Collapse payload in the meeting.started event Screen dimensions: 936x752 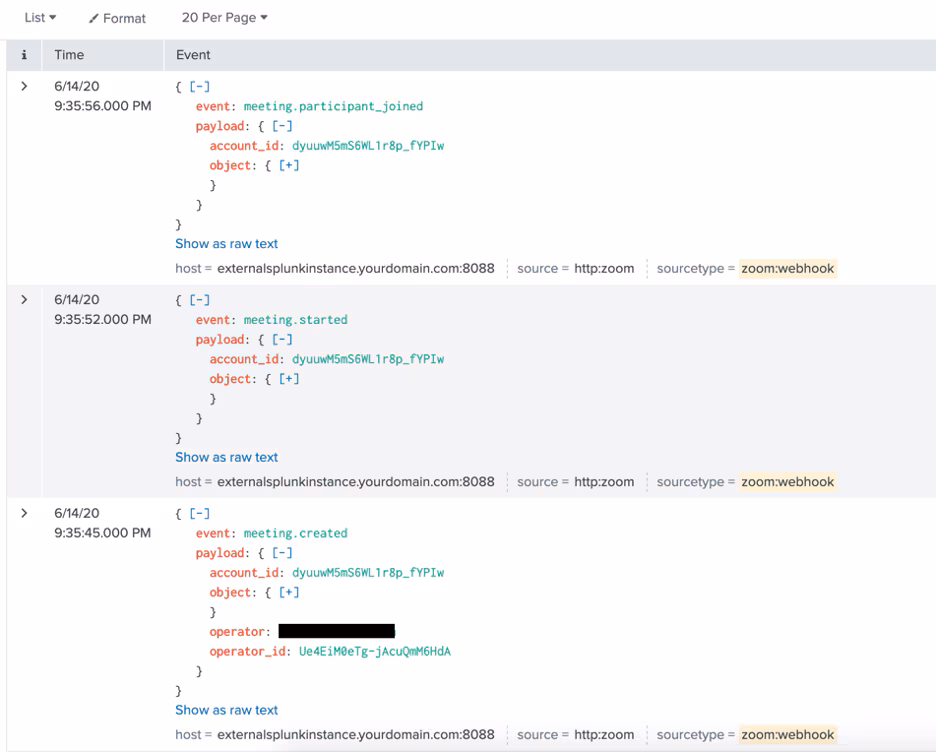[x=283, y=339]
